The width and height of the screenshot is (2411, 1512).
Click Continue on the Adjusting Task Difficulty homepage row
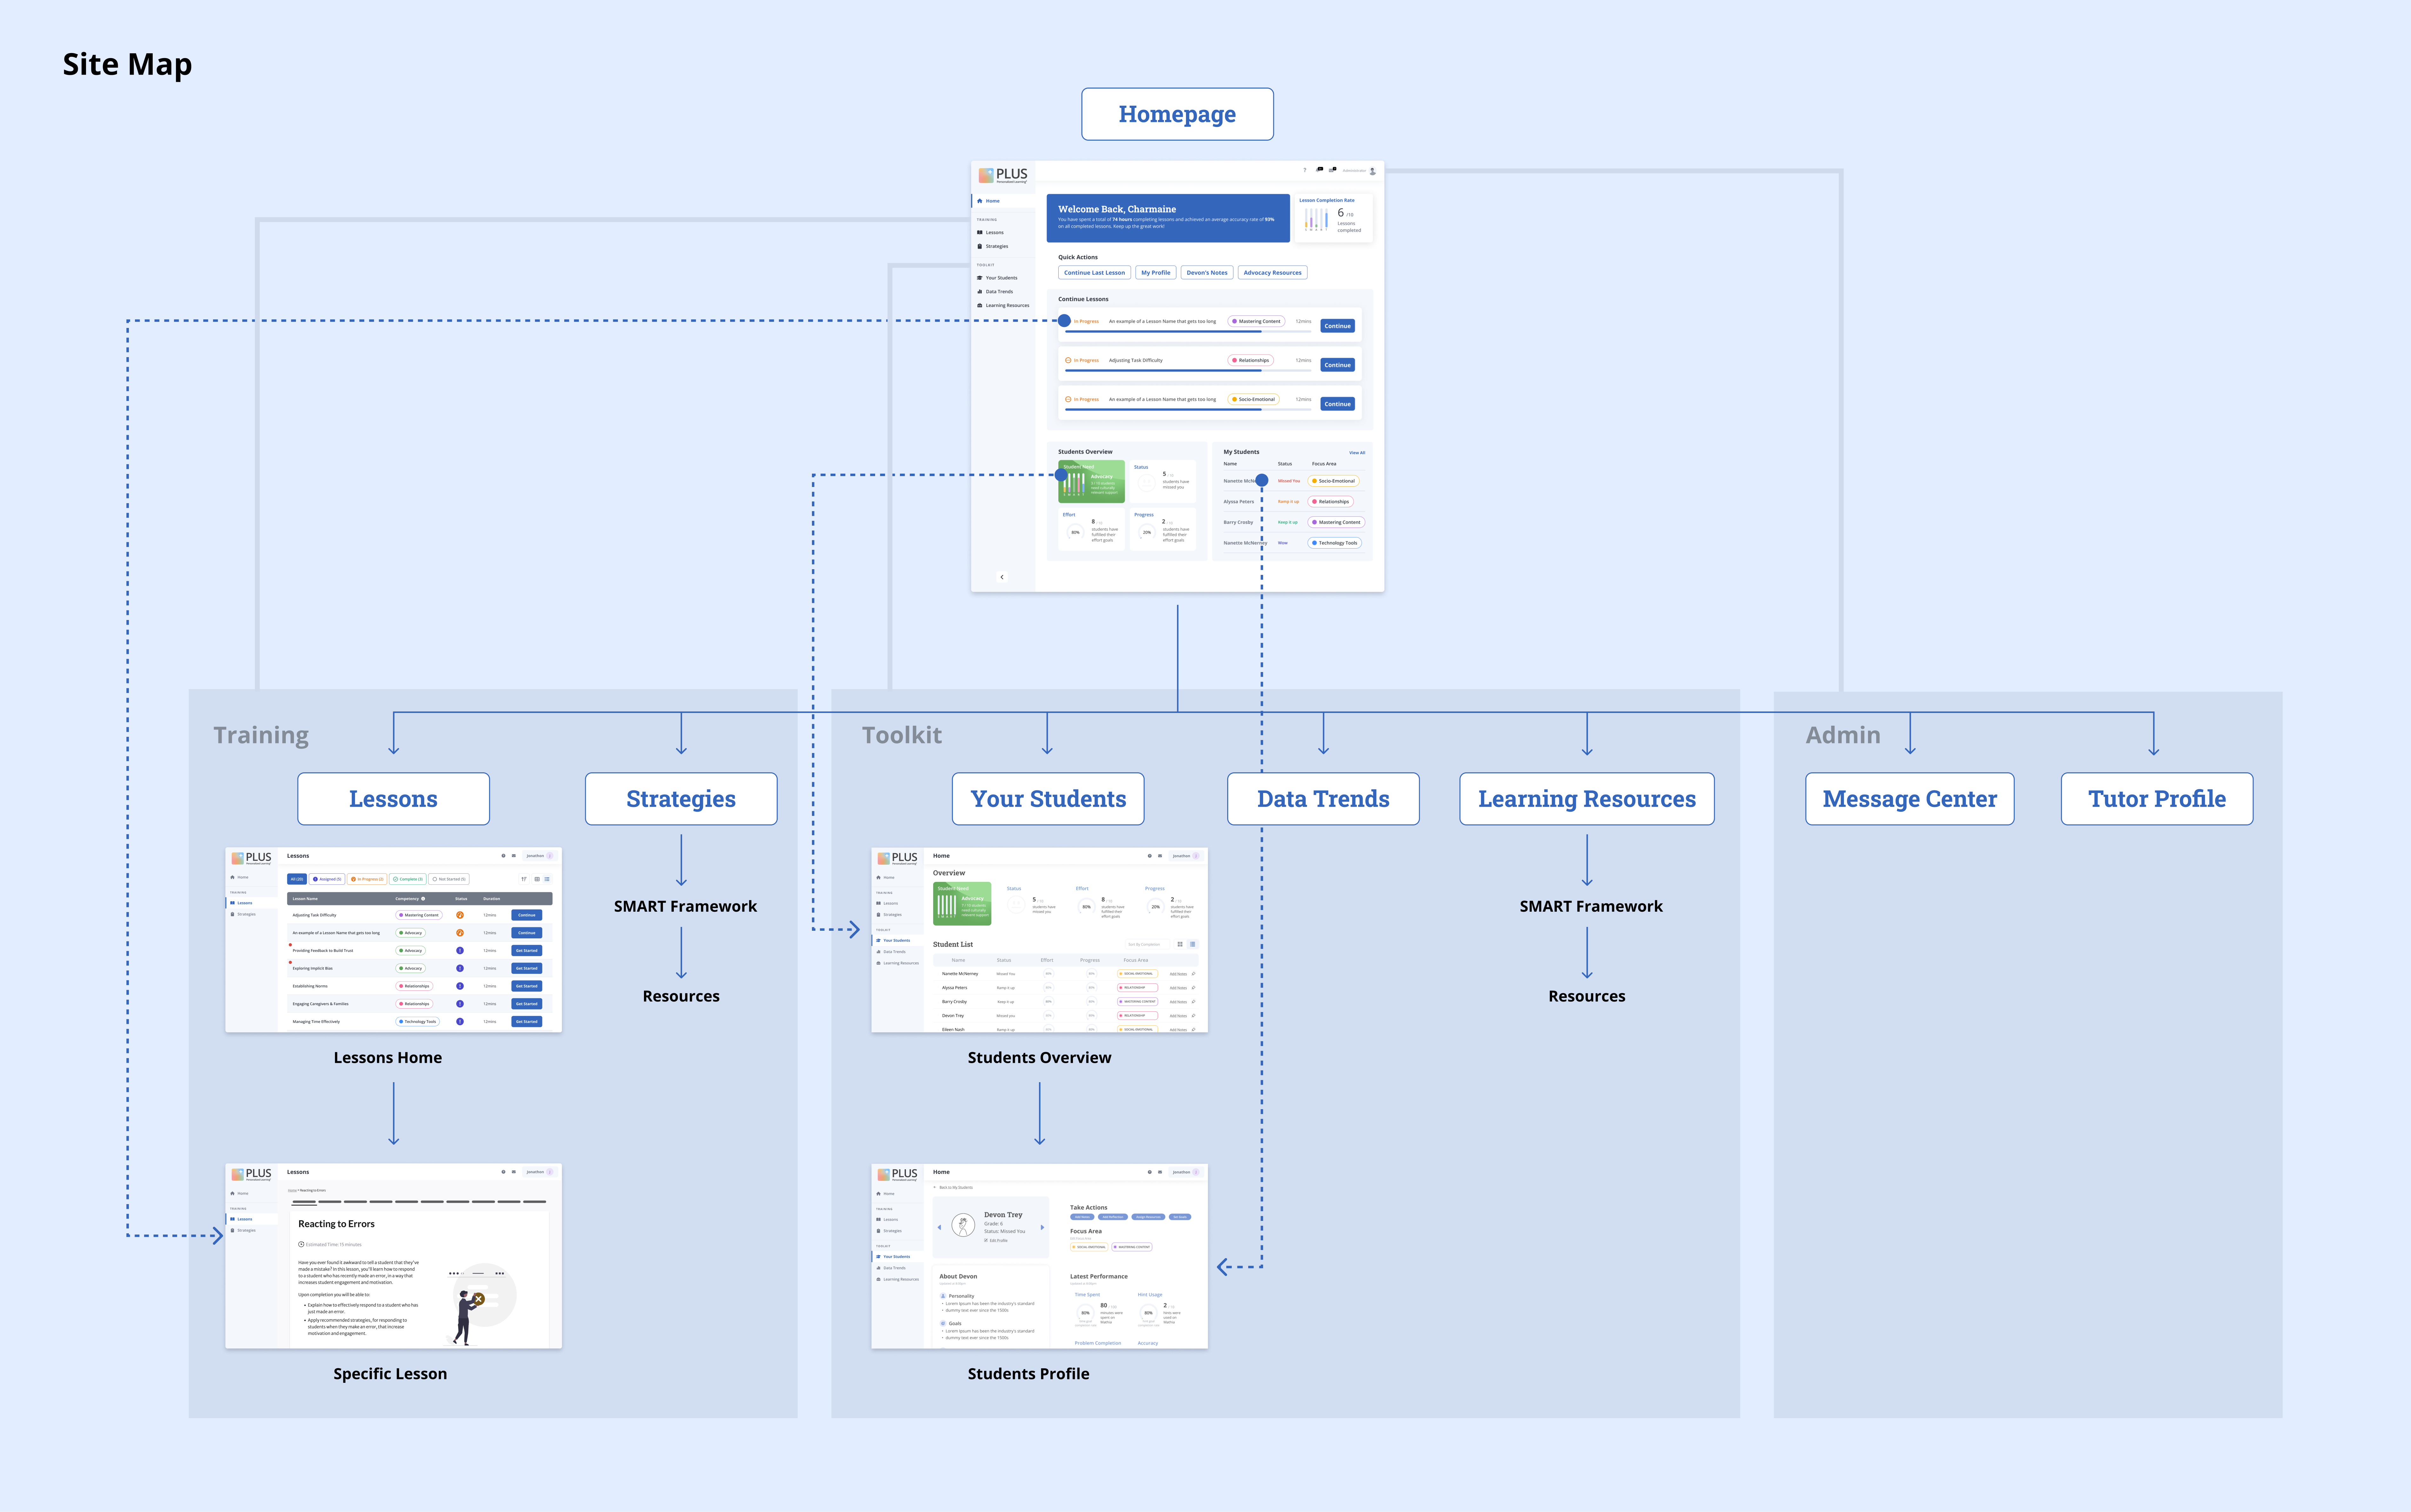point(1338,365)
